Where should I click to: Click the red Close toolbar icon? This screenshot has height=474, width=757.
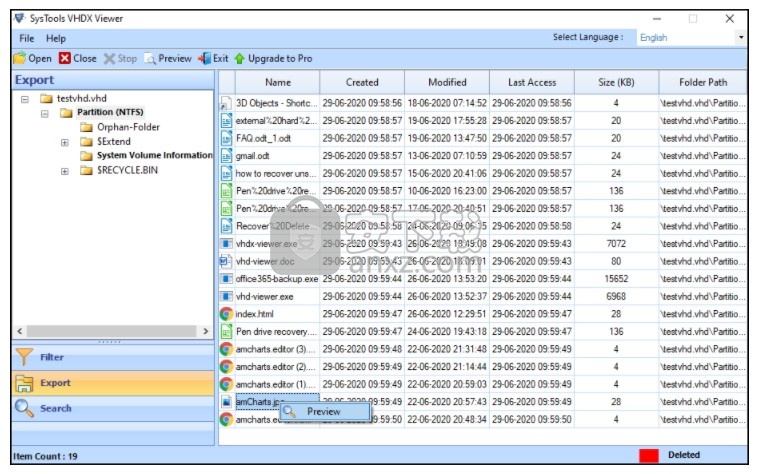(x=65, y=58)
